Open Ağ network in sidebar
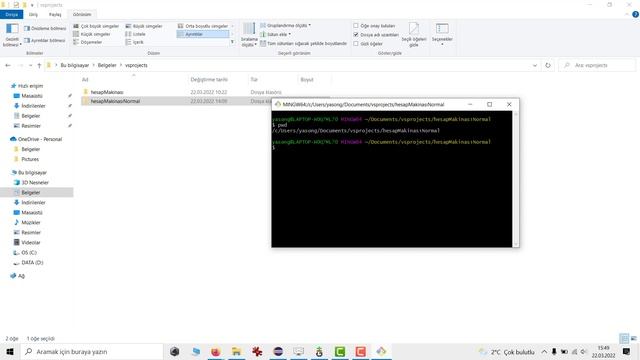Viewport: 640px width, 360px height. [21, 276]
